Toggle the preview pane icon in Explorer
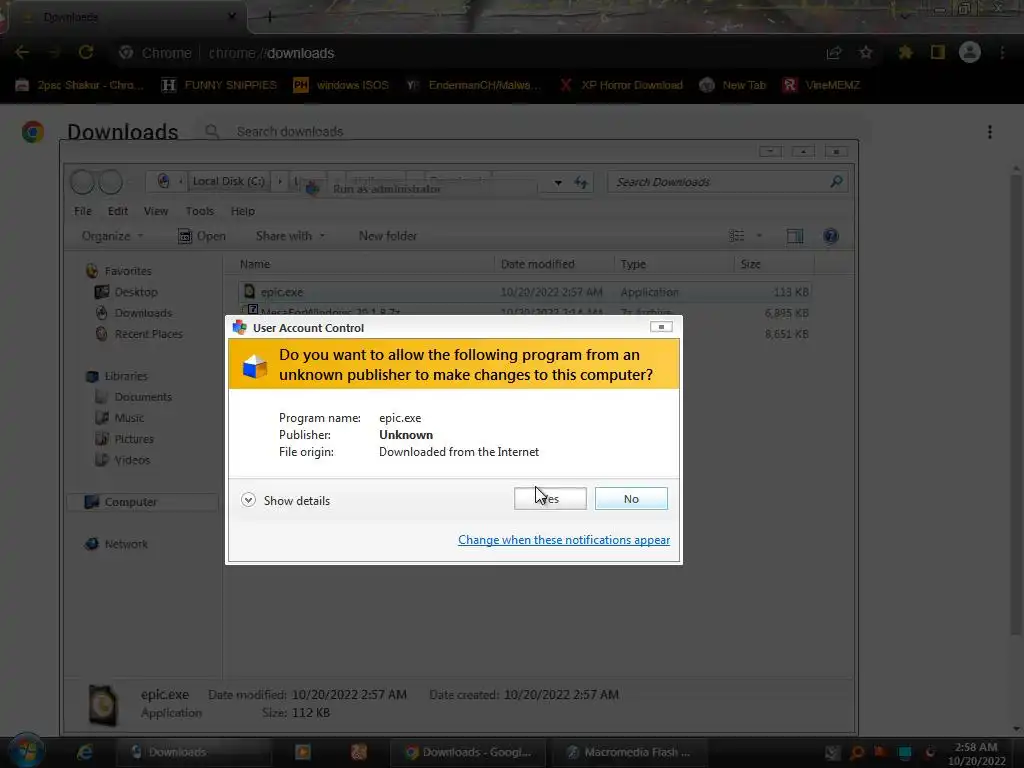The height and width of the screenshot is (768, 1024). point(795,236)
